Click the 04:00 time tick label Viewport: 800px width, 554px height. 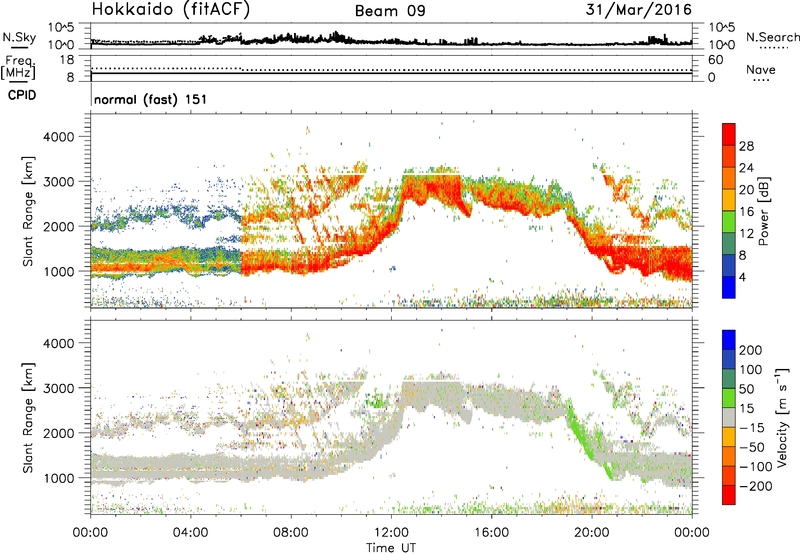[x=191, y=533]
